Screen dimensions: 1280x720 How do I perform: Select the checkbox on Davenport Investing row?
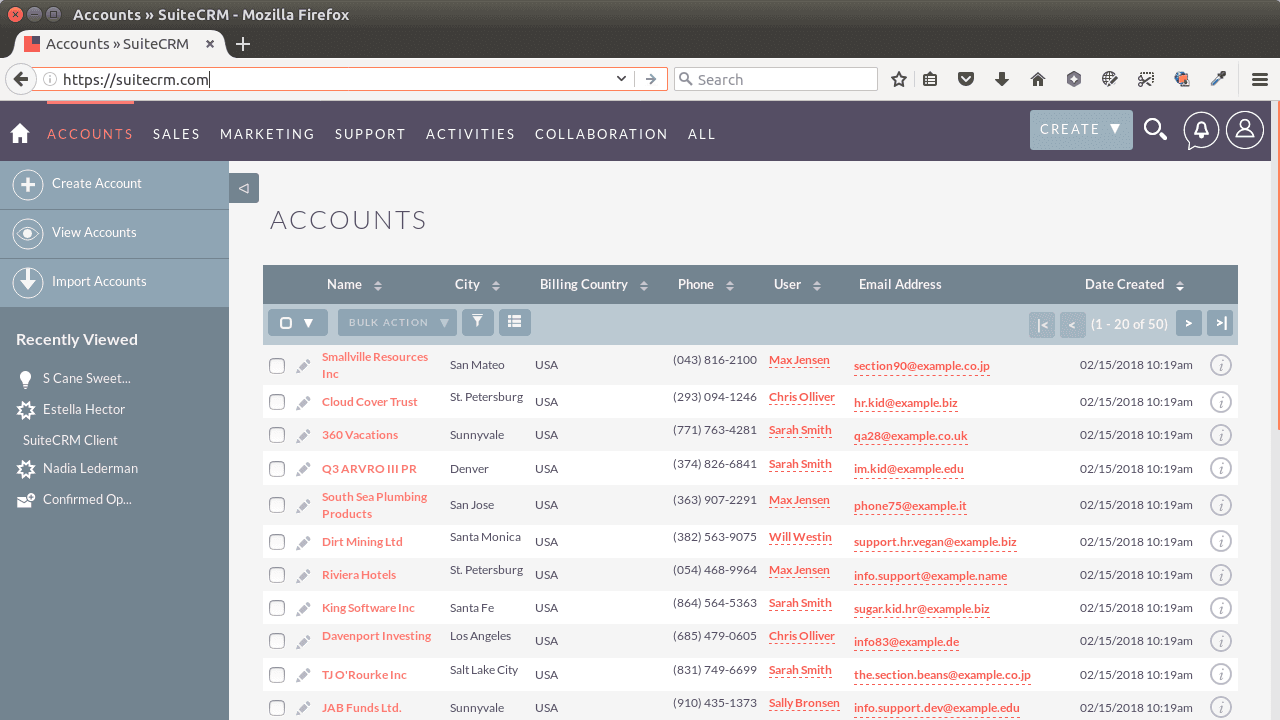[x=277, y=640]
